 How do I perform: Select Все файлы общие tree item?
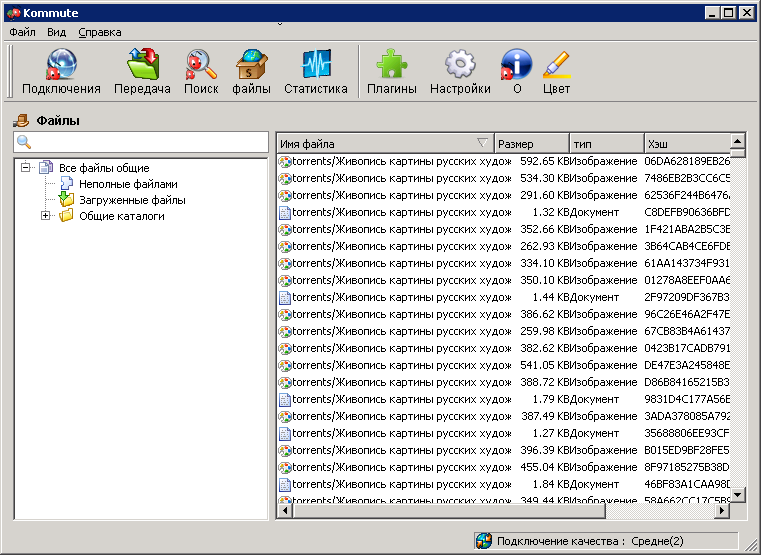coord(104,168)
